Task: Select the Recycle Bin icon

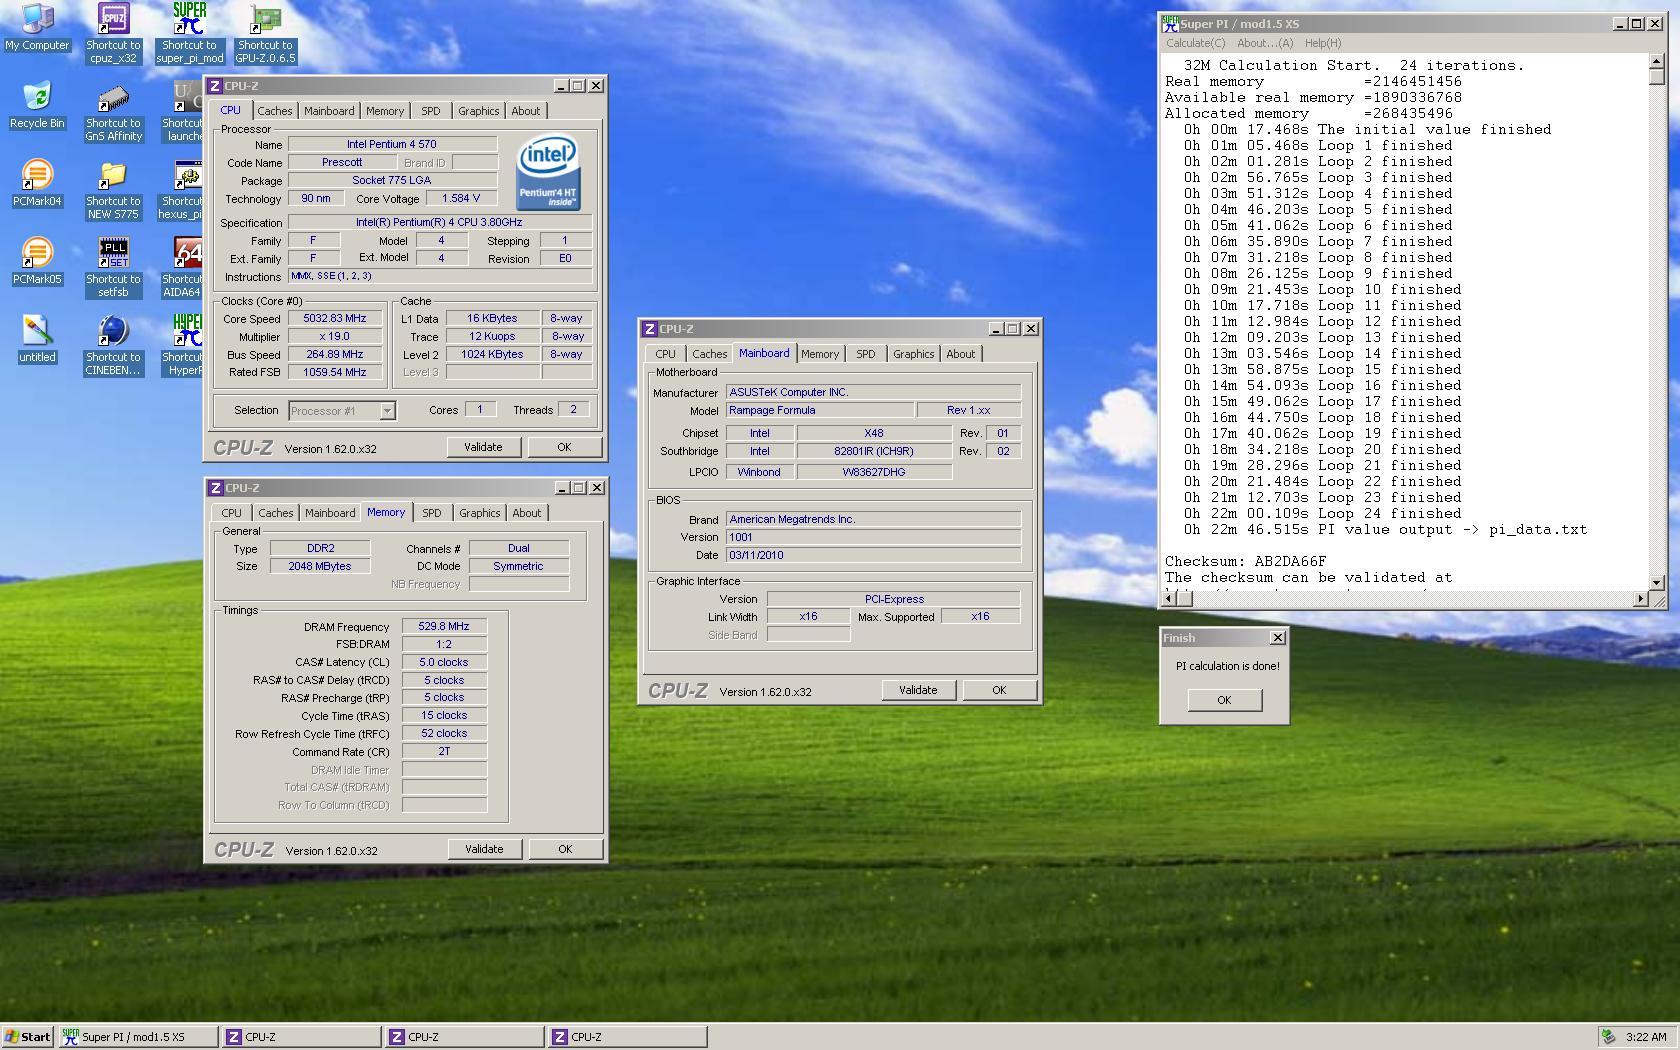Action: (x=37, y=105)
